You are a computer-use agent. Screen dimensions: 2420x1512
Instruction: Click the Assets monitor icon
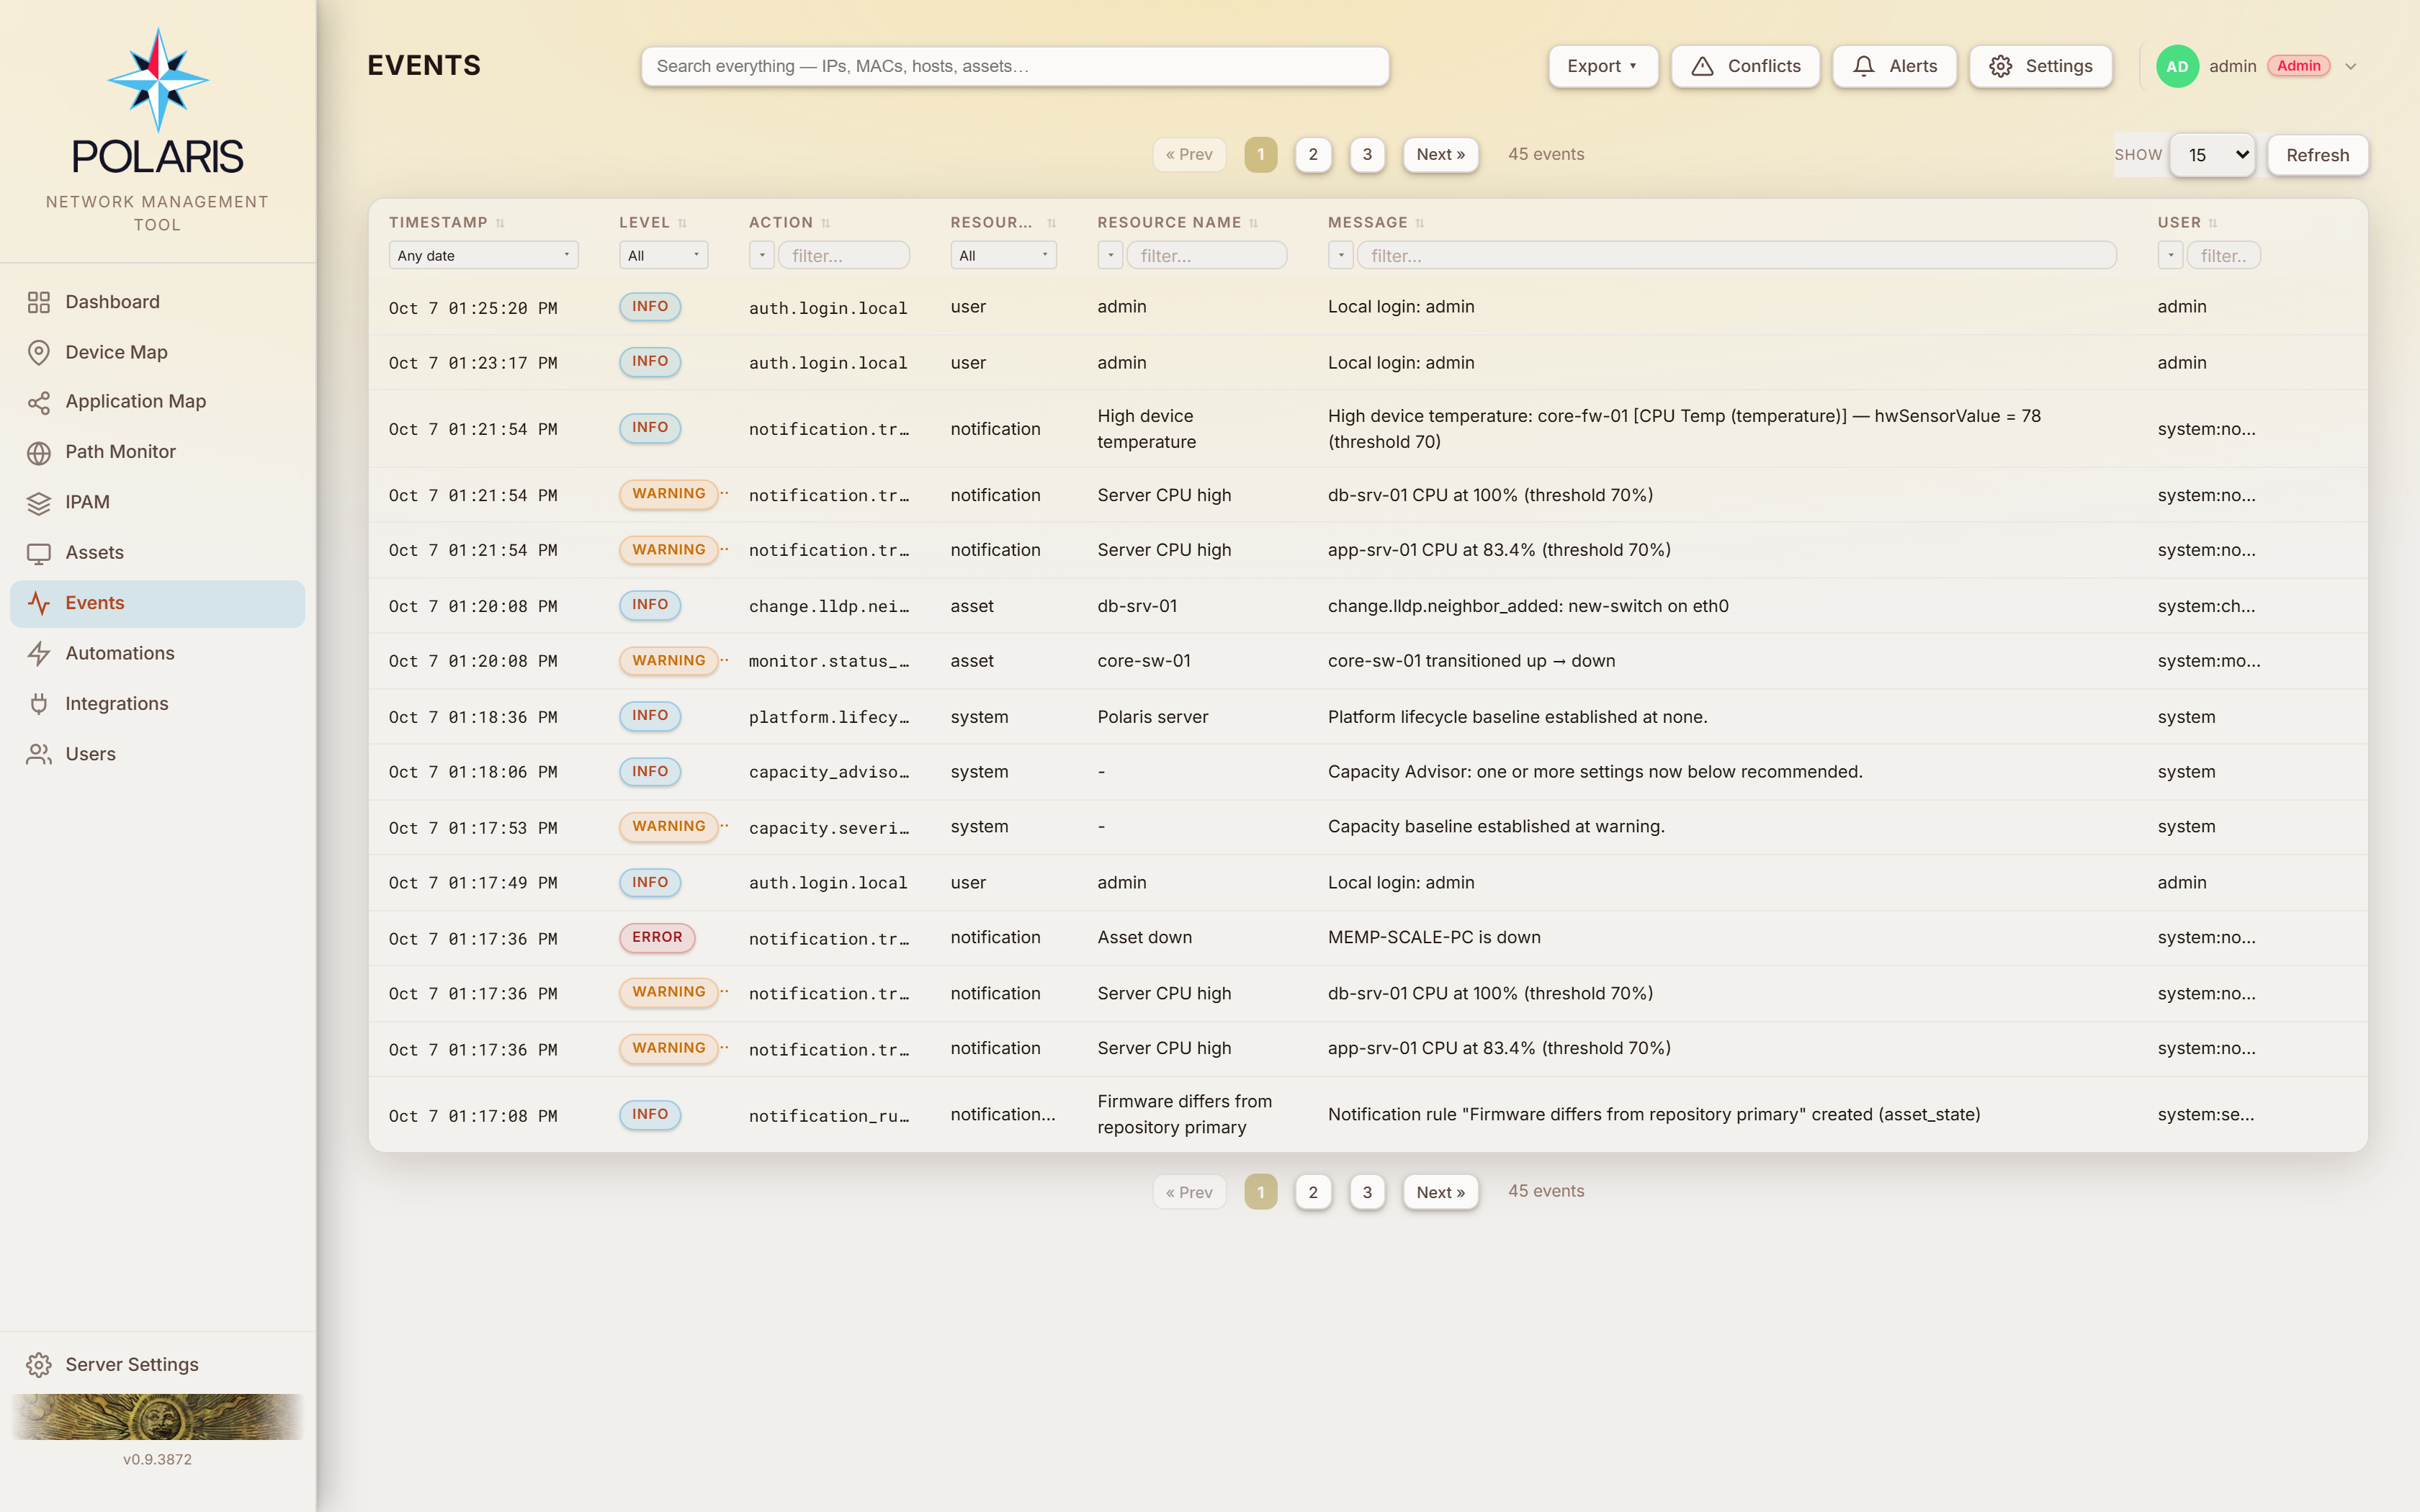39,553
